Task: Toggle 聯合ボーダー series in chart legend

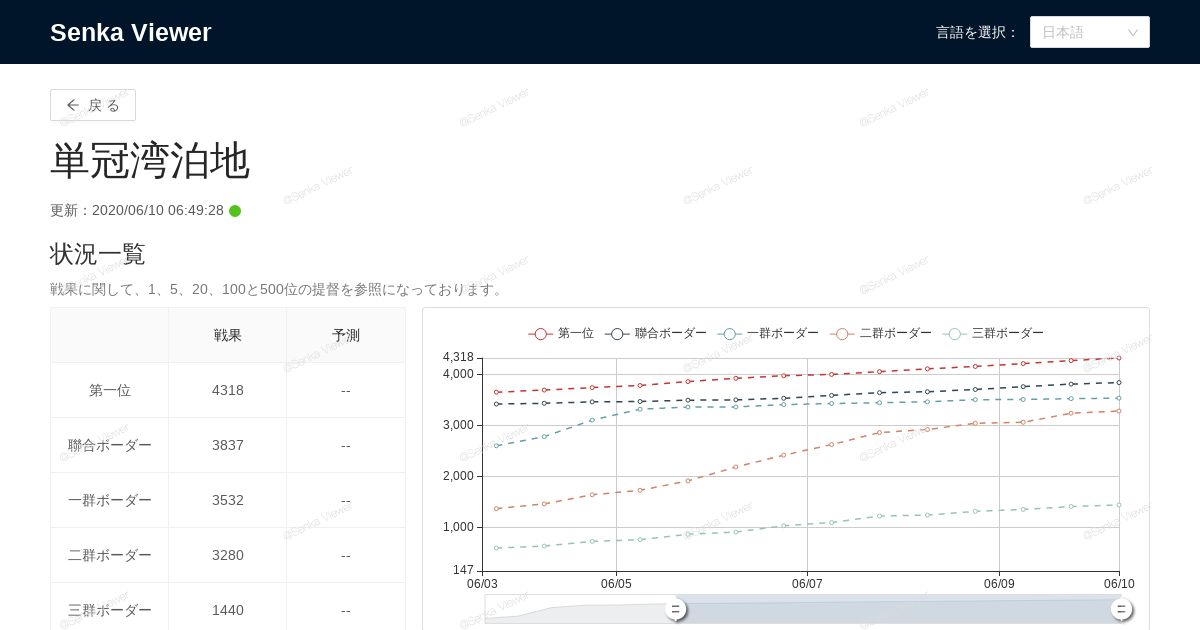Action: 656,333
